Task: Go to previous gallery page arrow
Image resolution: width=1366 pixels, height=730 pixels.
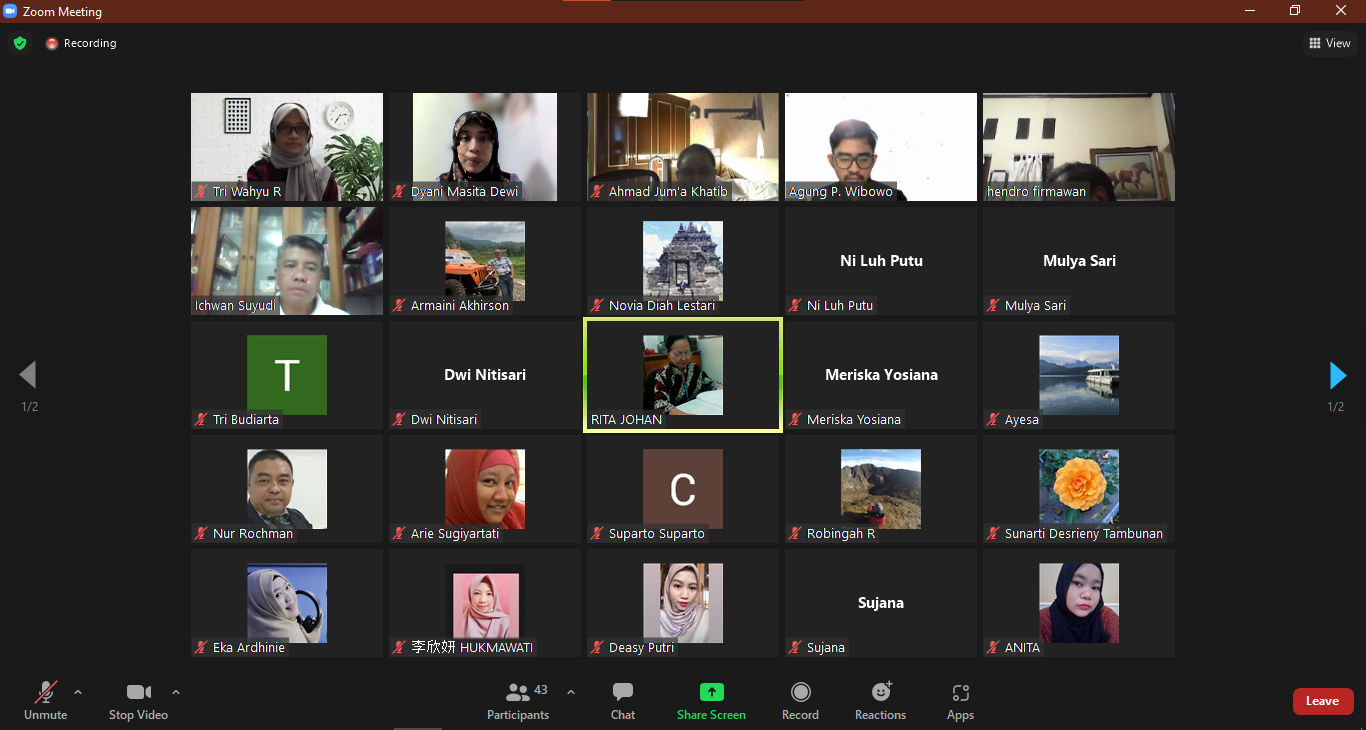Action: [28, 375]
